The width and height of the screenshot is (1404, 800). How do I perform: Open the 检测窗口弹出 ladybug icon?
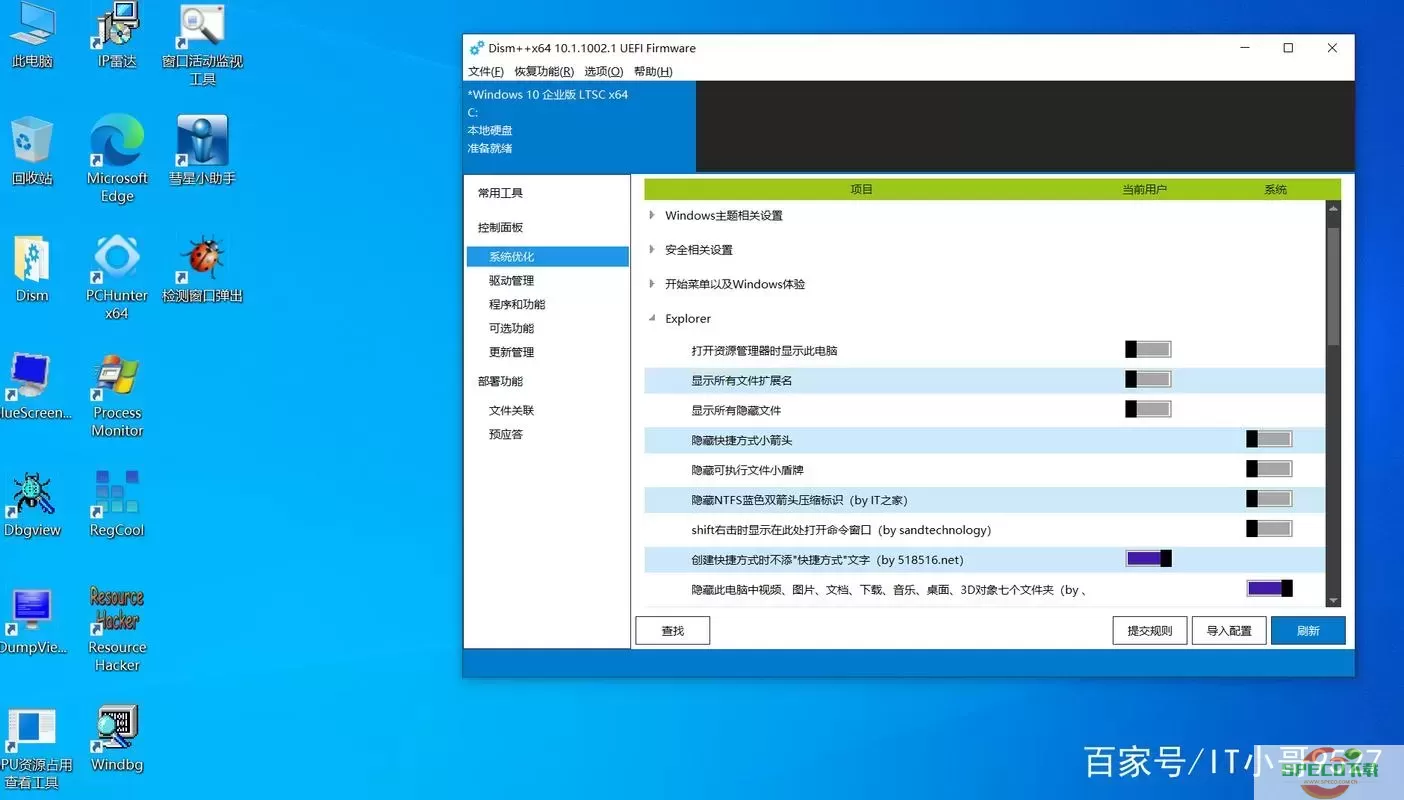tap(203, 270)
